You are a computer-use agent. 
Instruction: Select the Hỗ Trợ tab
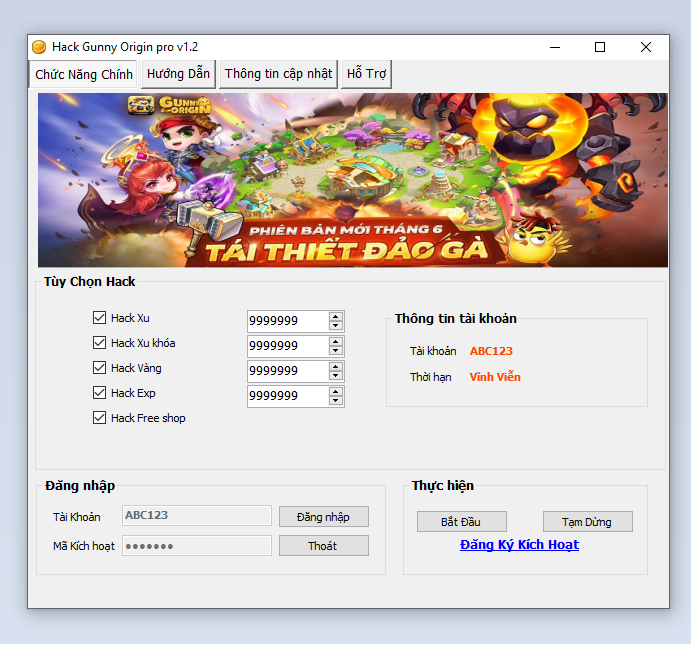point(366,74)
